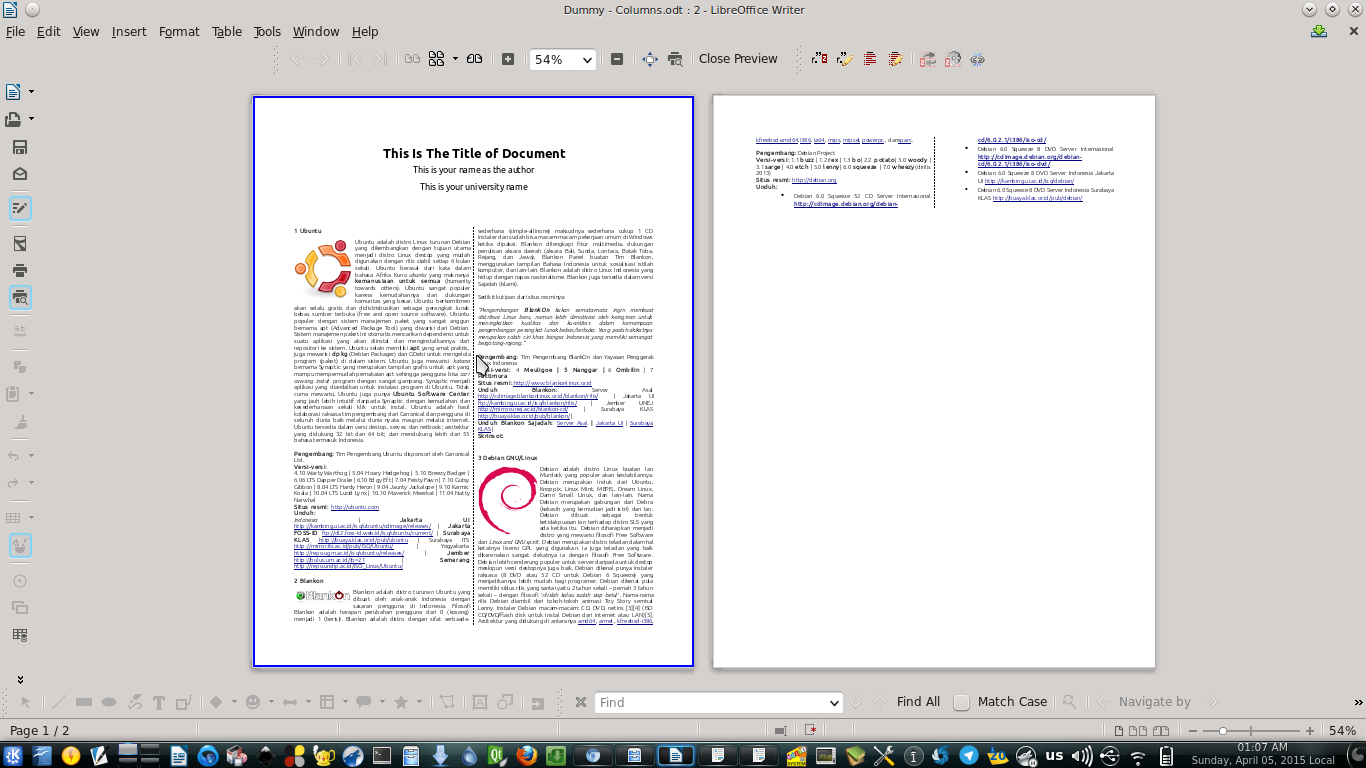Open the recent documents dropdown arrow
1366x768 pixels.
[x=31, y=119]
